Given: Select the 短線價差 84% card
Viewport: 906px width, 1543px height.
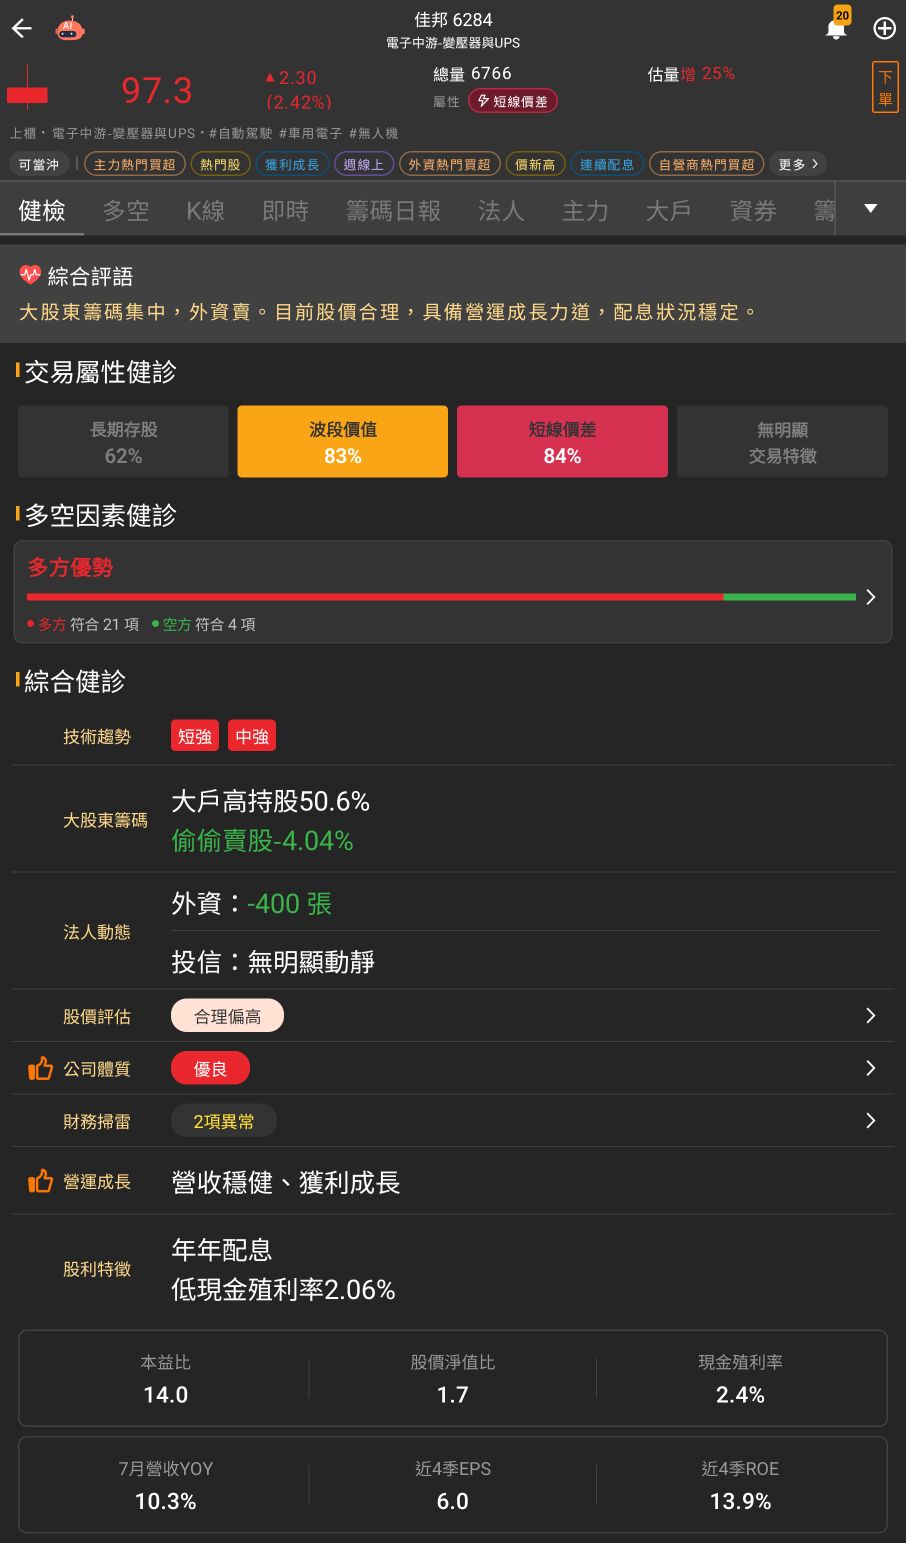Looking at the screenshot, I should (x=562, y=442).
